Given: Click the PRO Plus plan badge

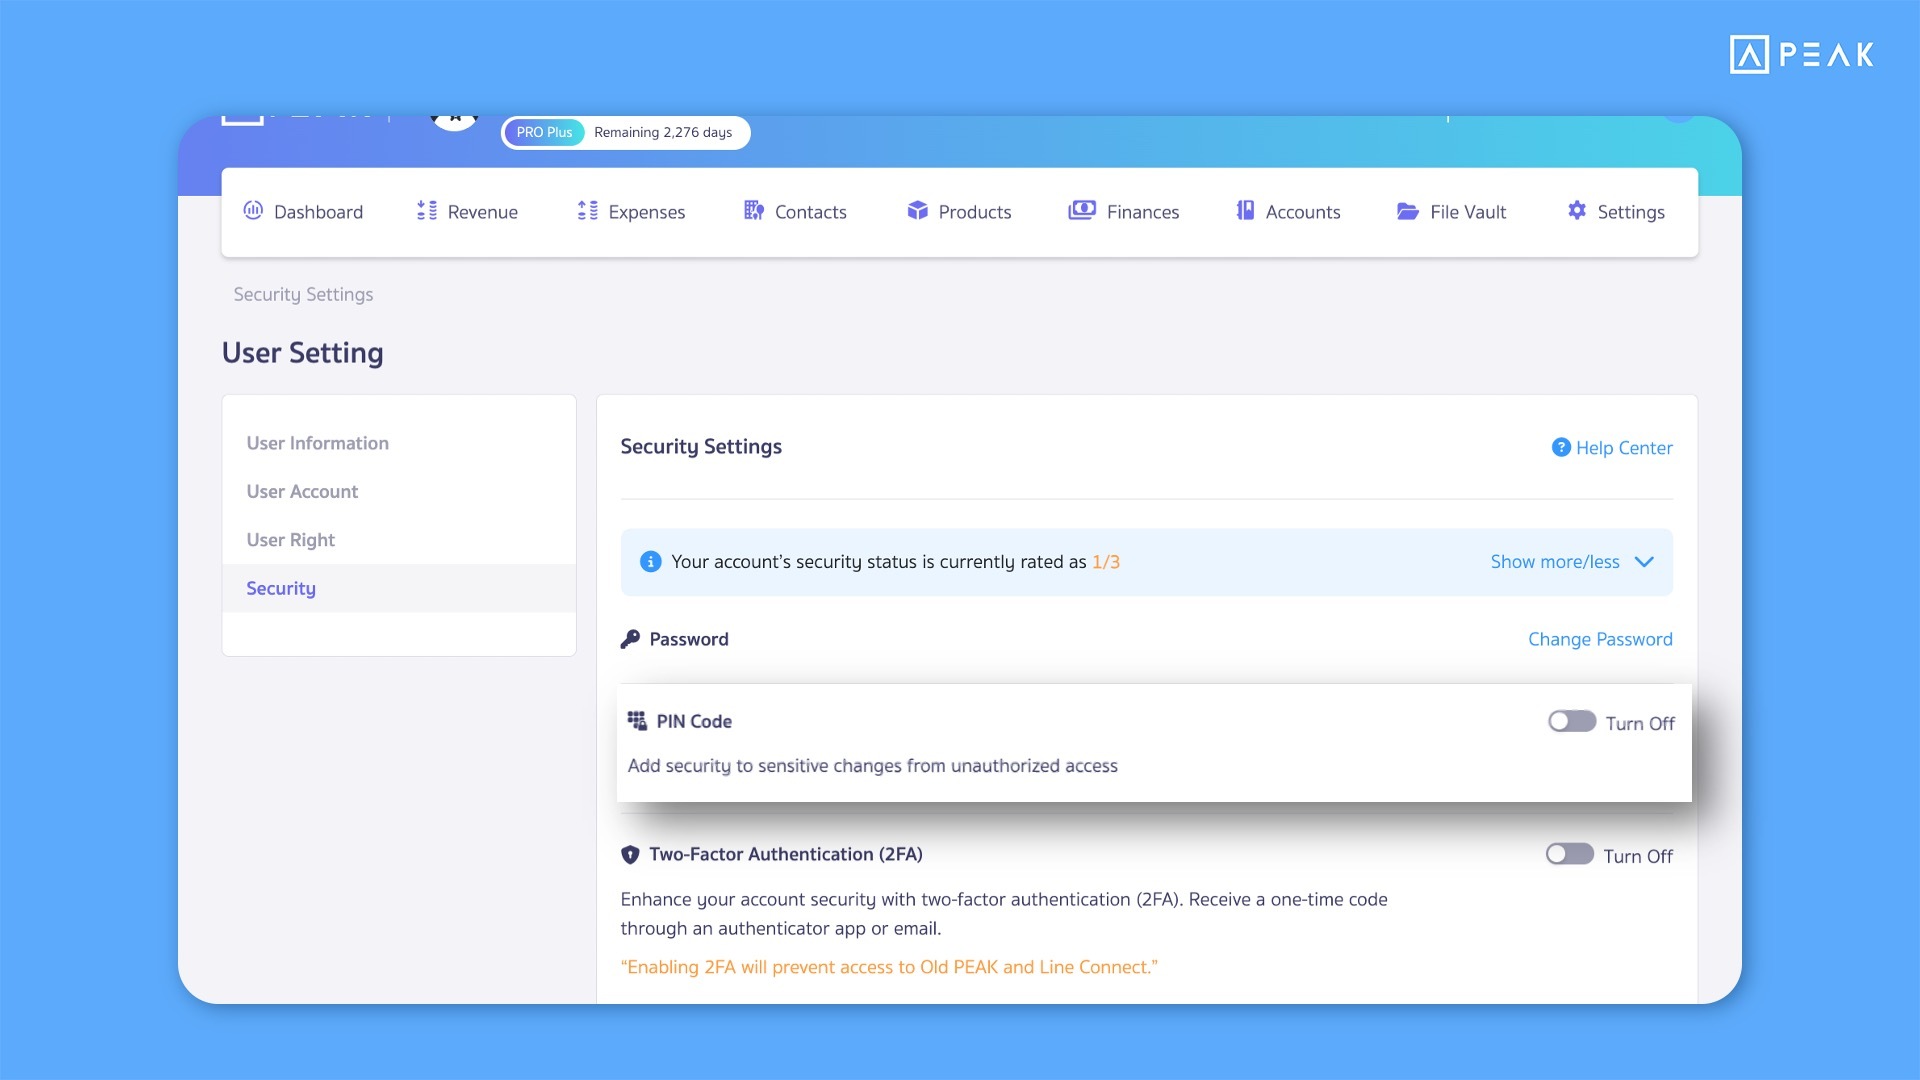Looking at the screenshot, I should pos(544,132).
